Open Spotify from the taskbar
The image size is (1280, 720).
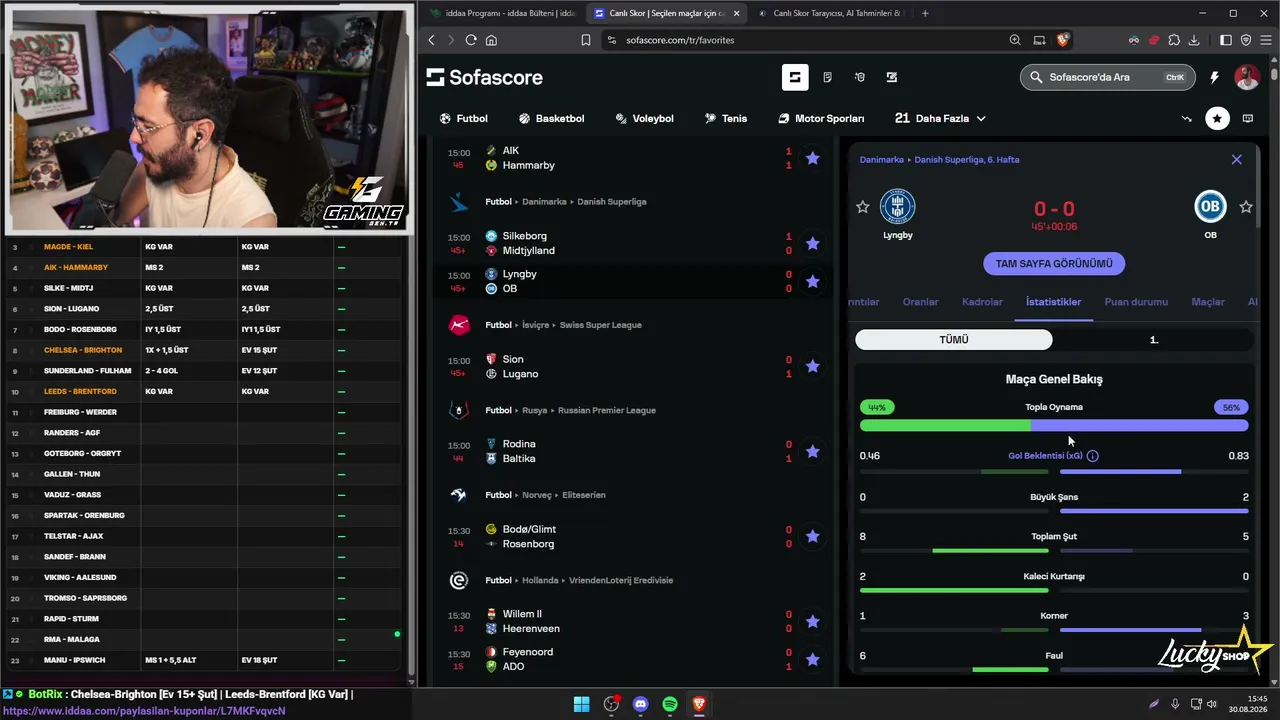pyautogui.click(x=670, y=704)
